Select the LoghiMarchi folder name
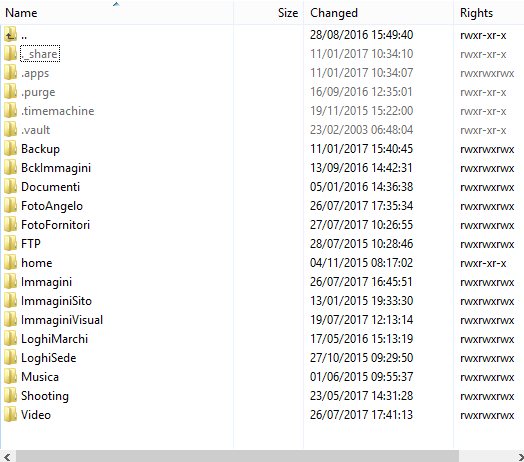 [x=54, y=339]
